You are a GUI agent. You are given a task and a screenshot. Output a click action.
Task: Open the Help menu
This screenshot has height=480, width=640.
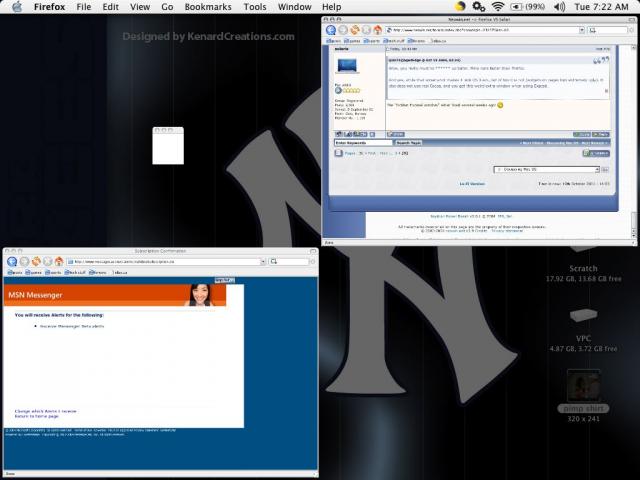tap(331, 7)
